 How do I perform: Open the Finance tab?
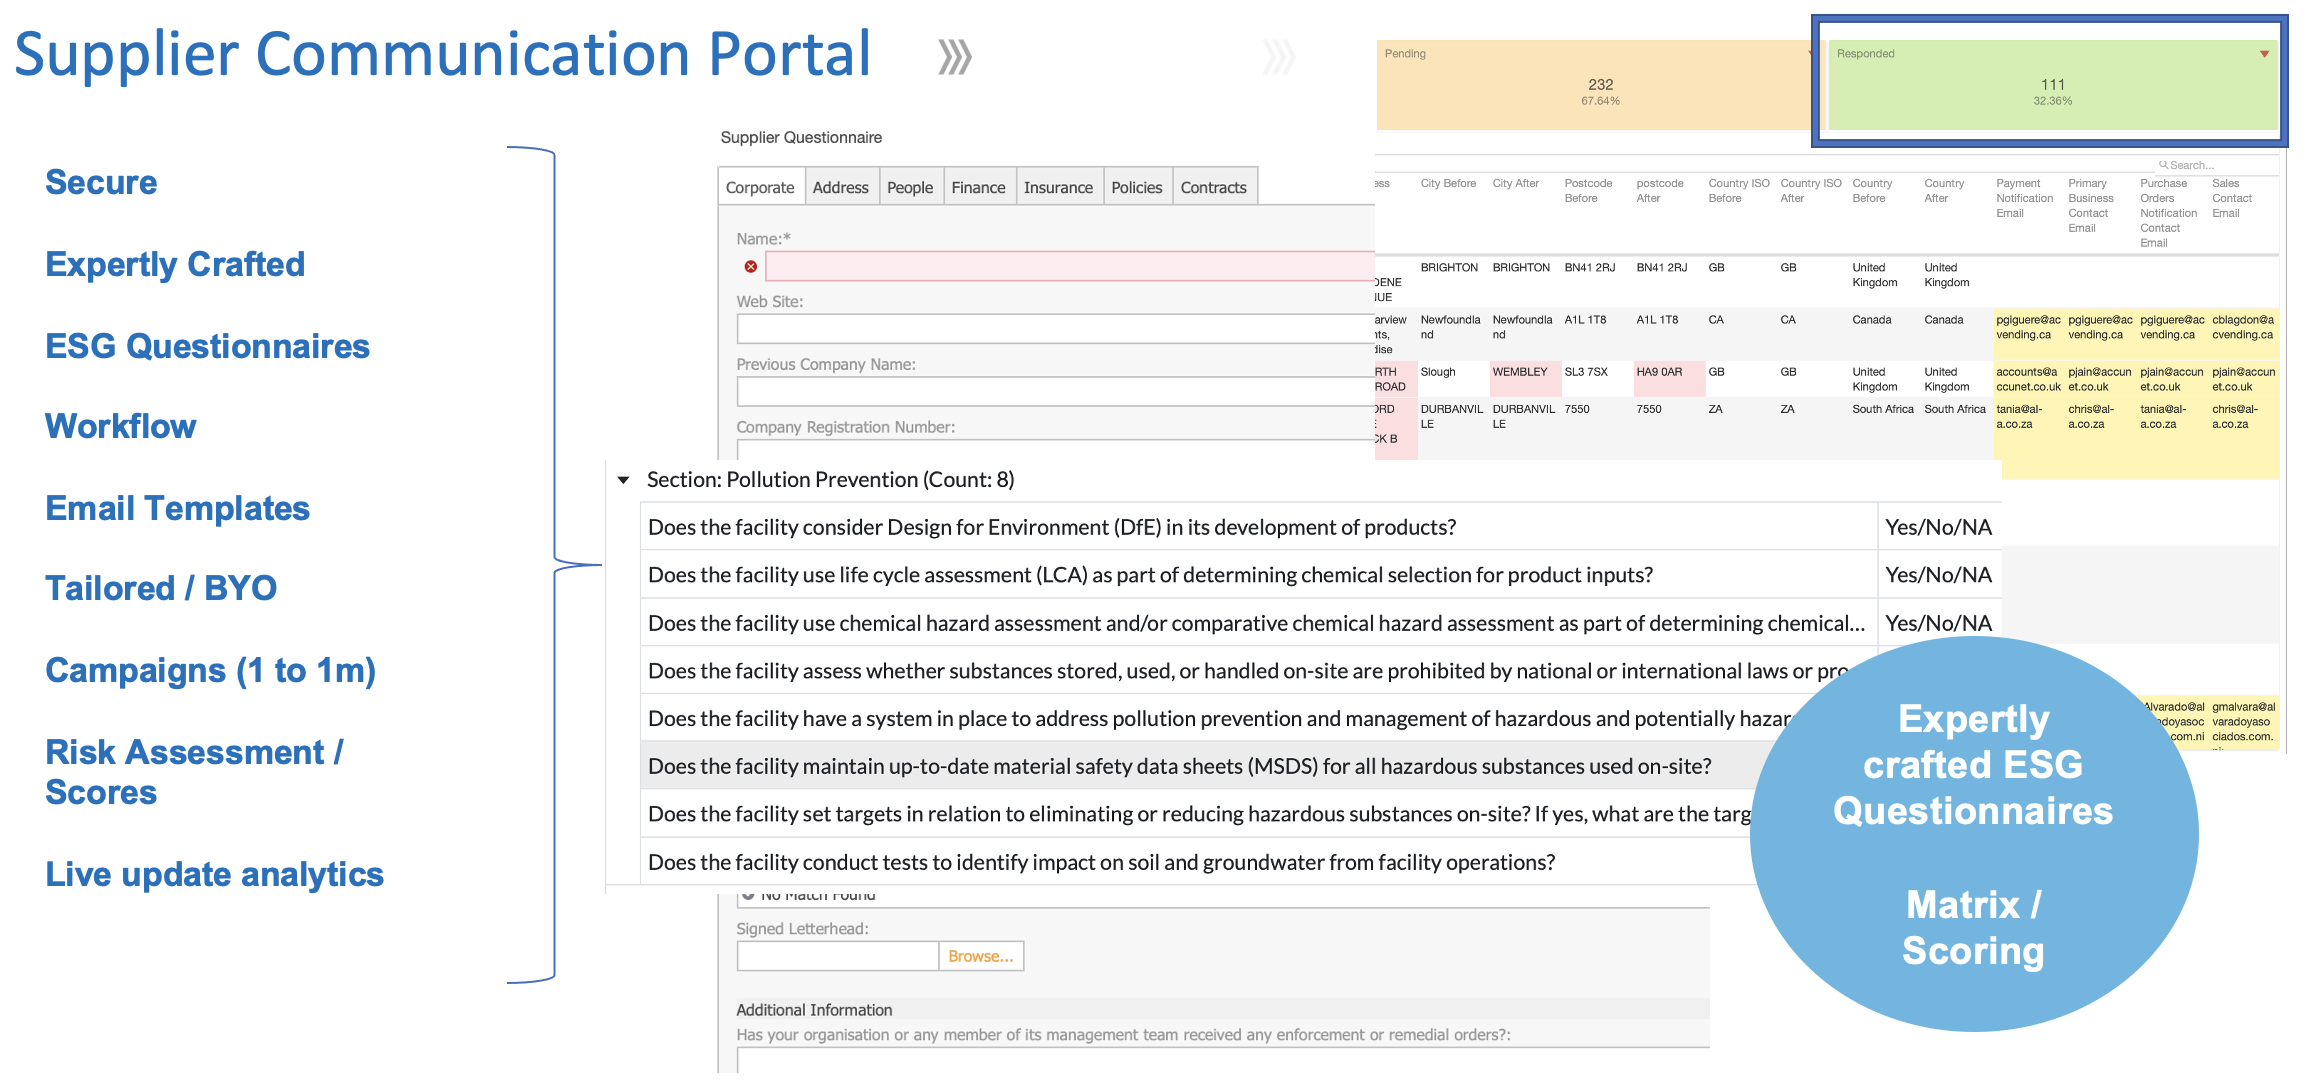pyautogui.click(x=978, y=187)
